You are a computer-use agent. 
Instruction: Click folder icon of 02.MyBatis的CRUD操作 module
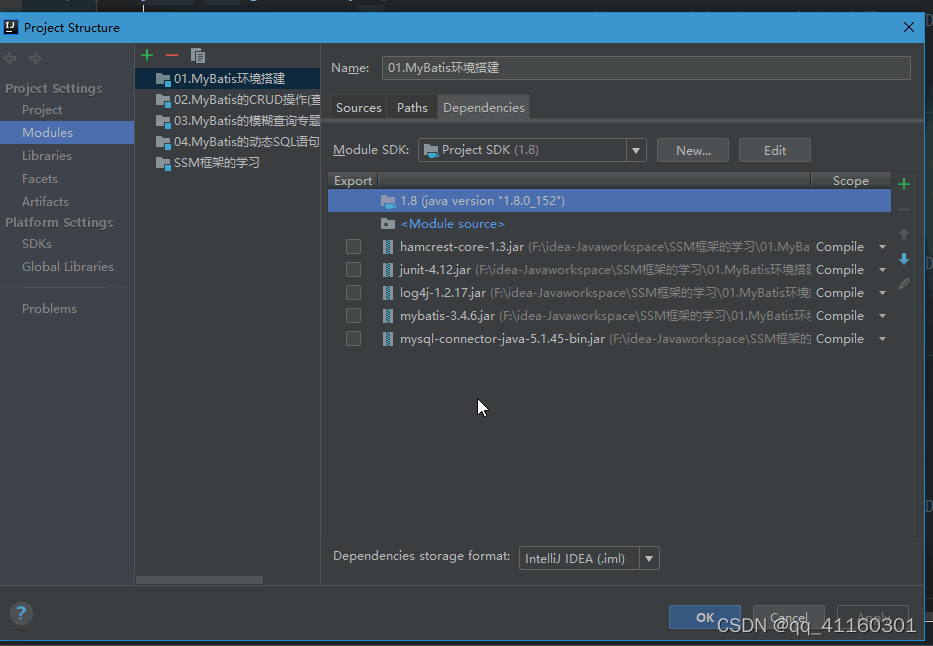(162, 100)
